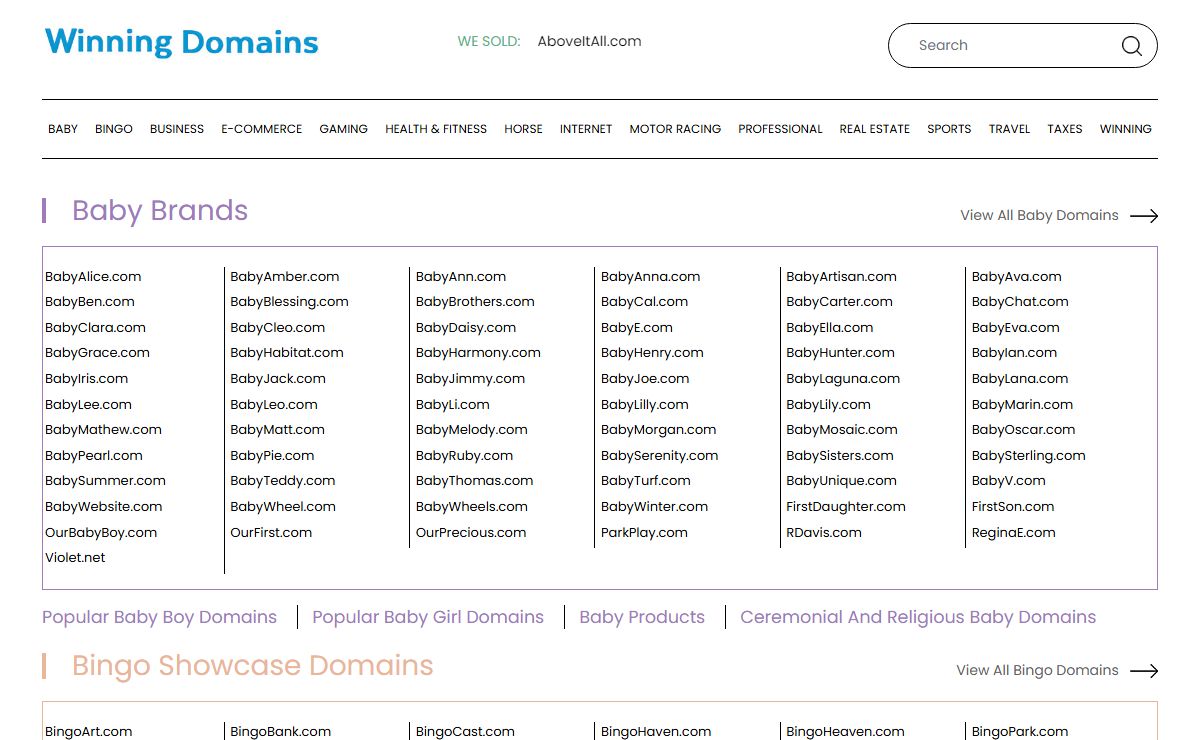Select the BabyTeddy.com domain
The image size is (1200, 740).
coord(283,481)
